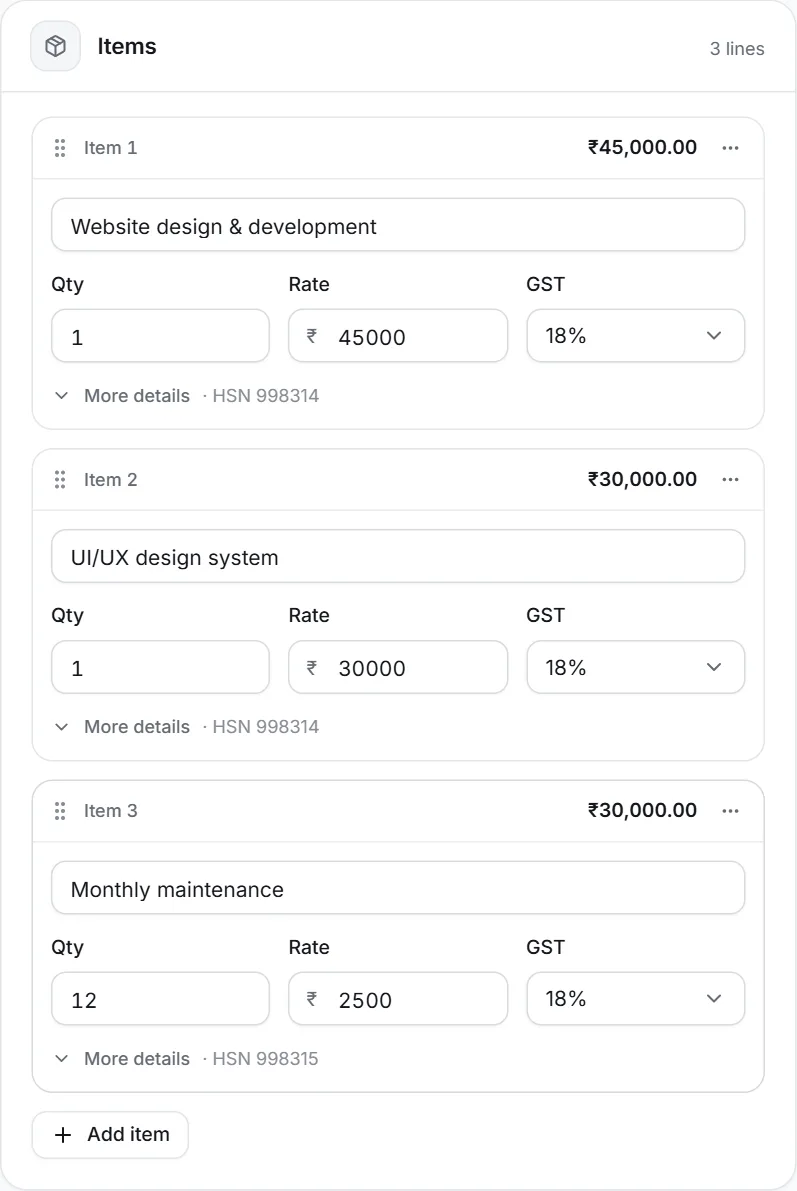The height and width of the screenshot is (1191, 797).
Task: Click the HSN 998314 code under Item 1
Action: [265, 396]
